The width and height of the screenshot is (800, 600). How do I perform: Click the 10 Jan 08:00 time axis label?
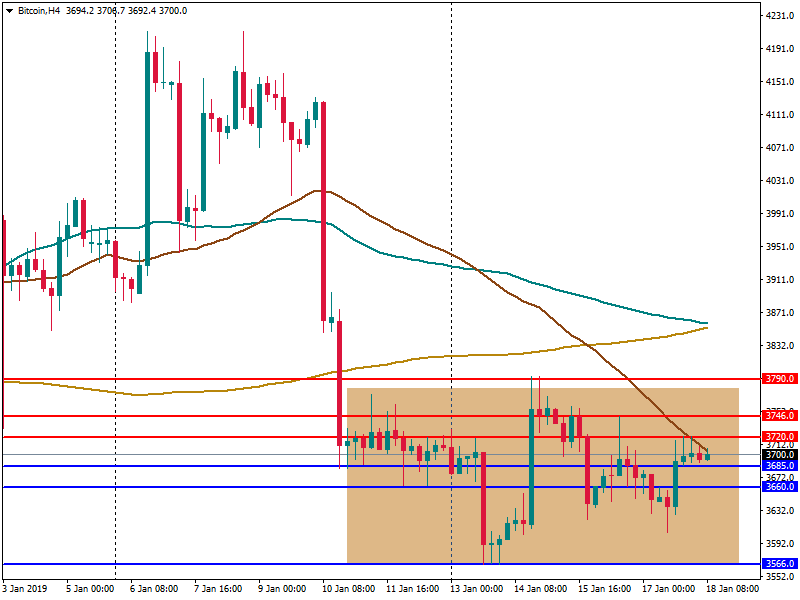350,589
